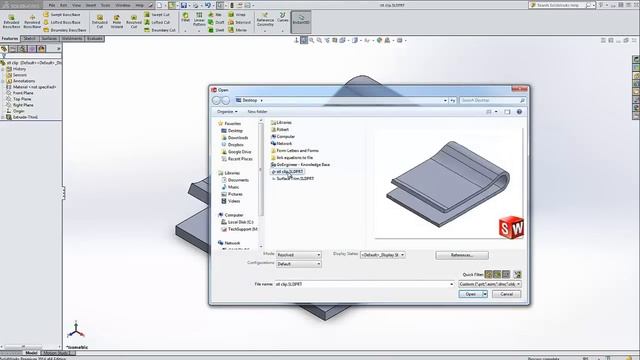The width and height of the screenshot is (640, 360).
Task: Select the Lofted Boss/Base tool
Action: (x=62, y=22)
